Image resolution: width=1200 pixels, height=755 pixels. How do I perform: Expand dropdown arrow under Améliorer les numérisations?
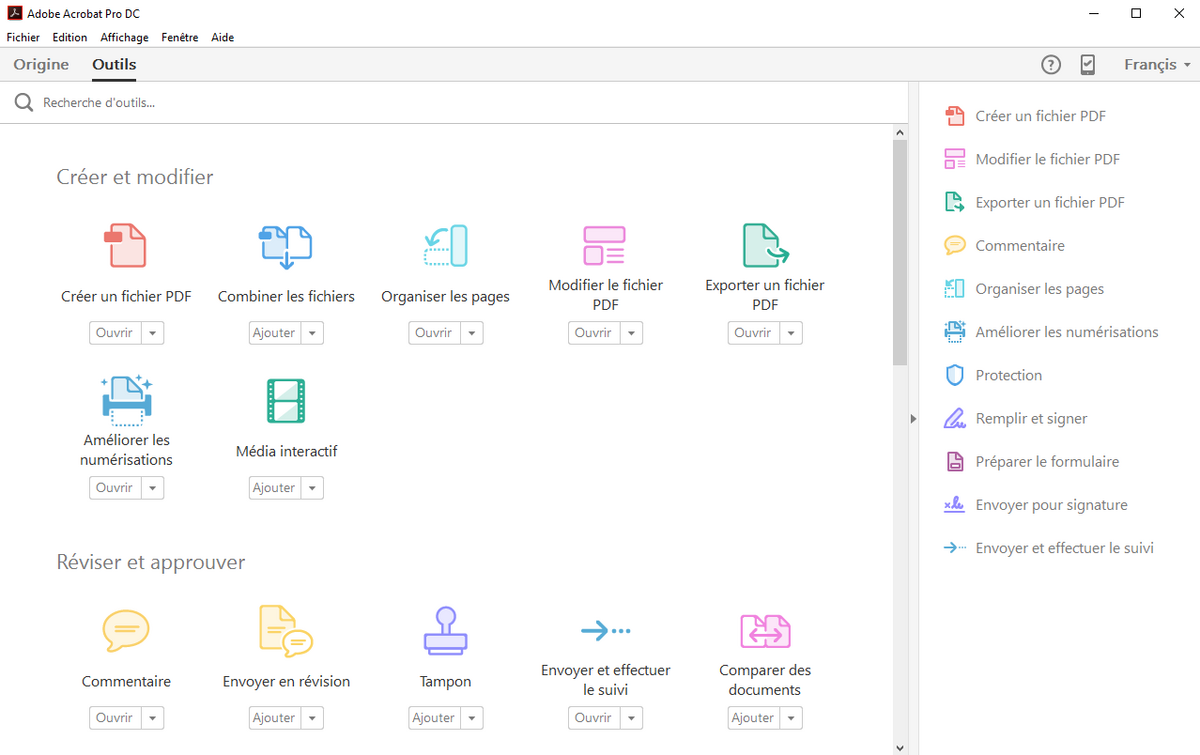152,488
